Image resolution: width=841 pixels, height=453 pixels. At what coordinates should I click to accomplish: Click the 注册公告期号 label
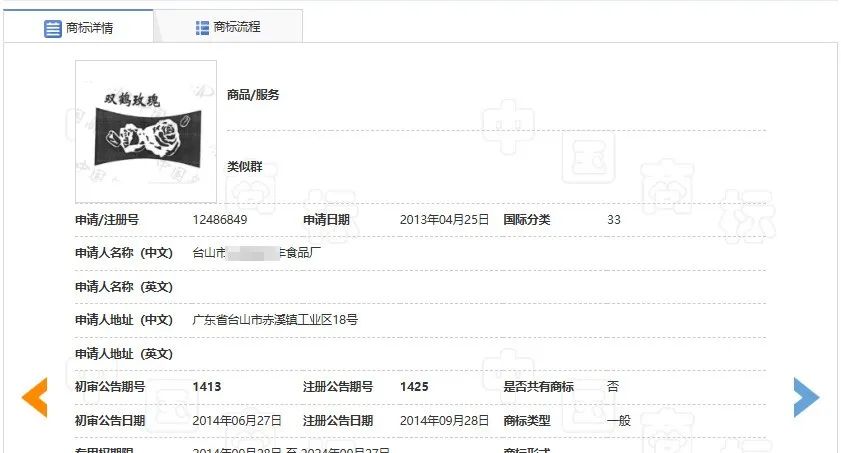tap(338, 387)
